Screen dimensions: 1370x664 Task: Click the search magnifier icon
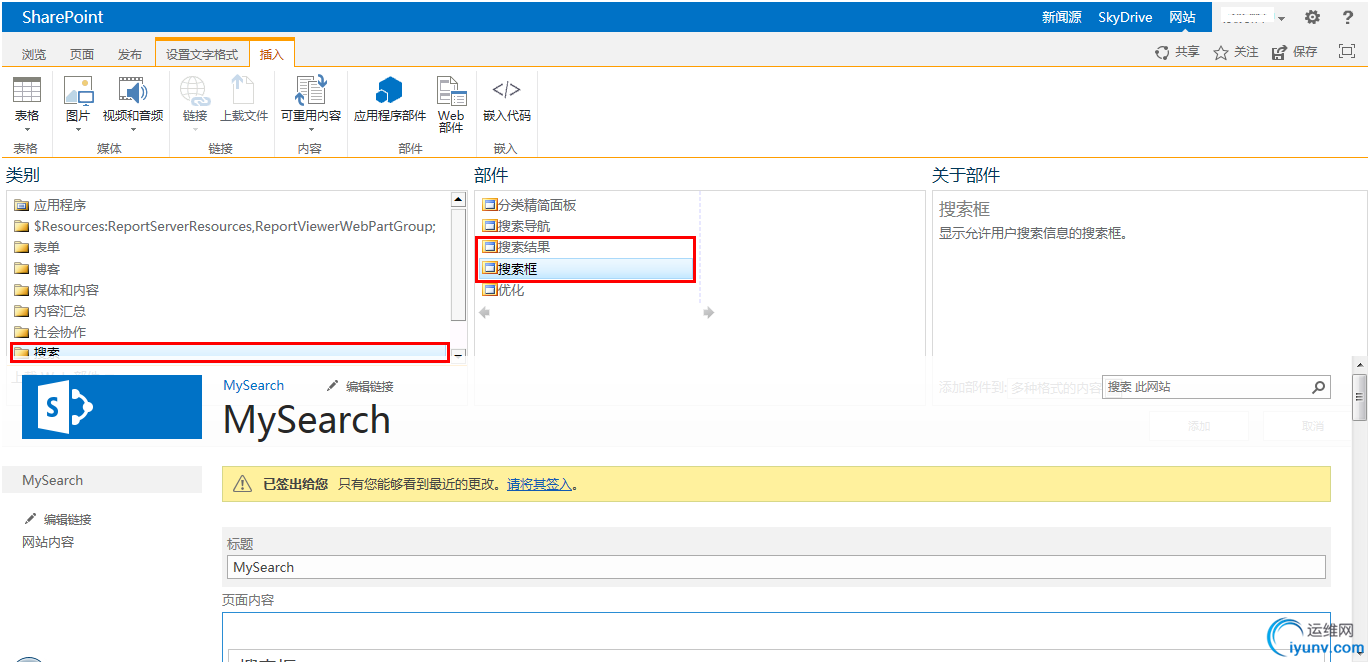coord(1319,387)
